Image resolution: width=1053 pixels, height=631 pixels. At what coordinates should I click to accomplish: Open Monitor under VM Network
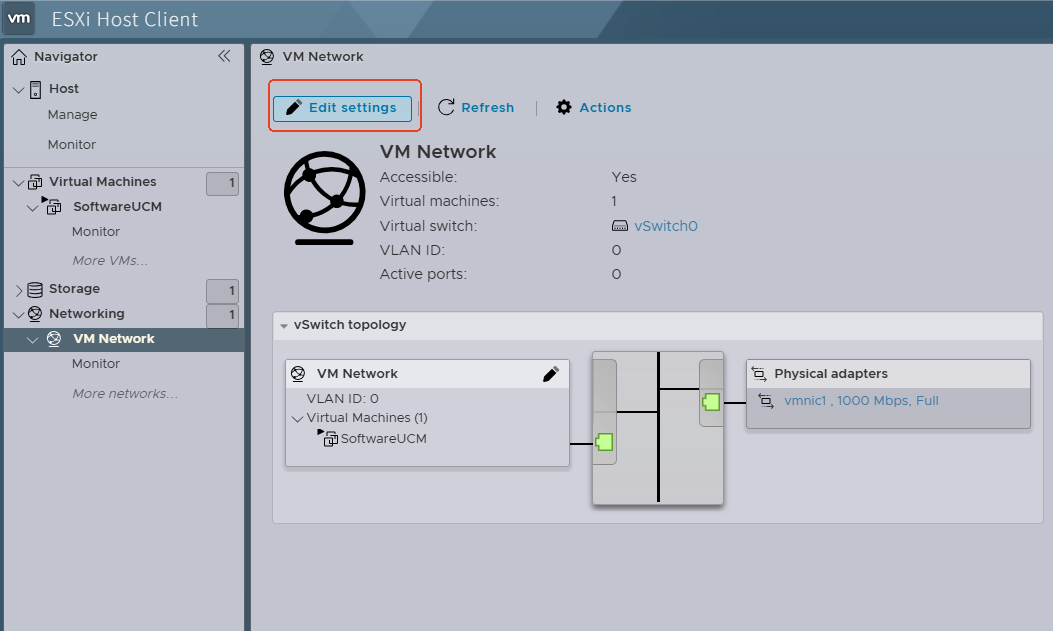(96, 363)
